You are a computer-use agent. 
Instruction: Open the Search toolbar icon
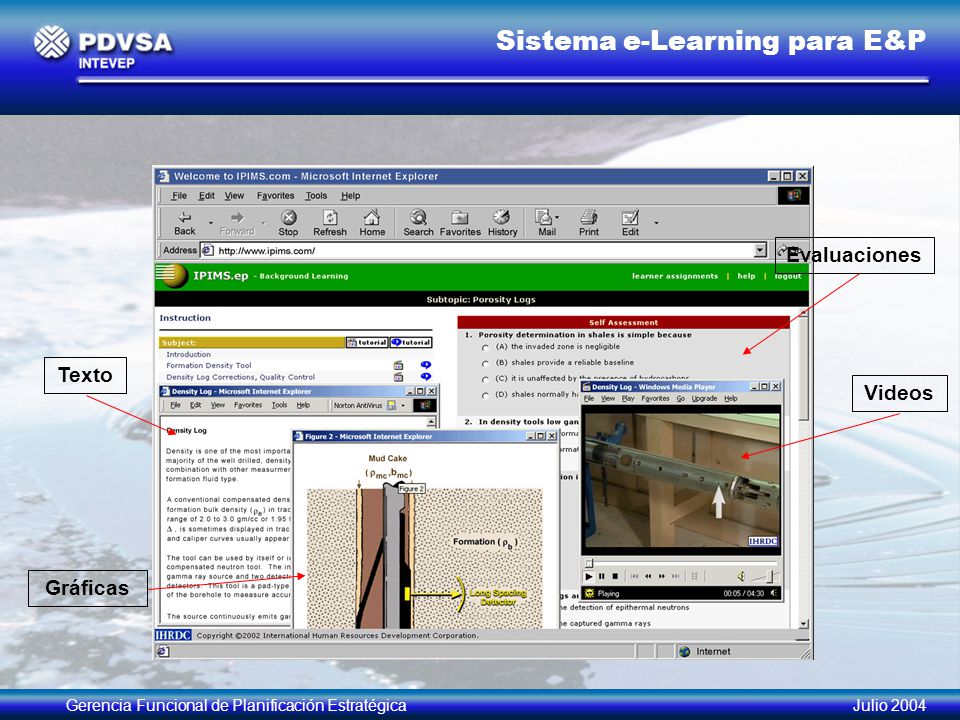pyautogui.click(x=418, y=223)
